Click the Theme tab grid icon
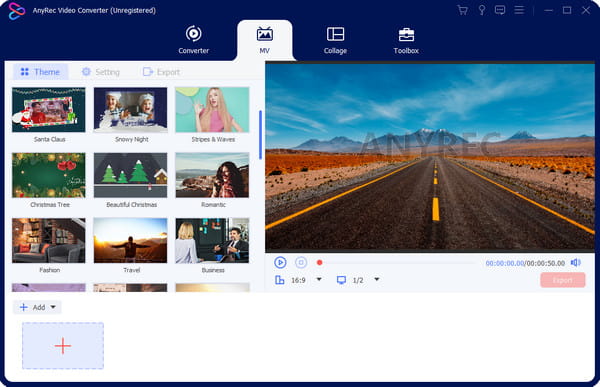600x387 pixels. coord(25,72)
